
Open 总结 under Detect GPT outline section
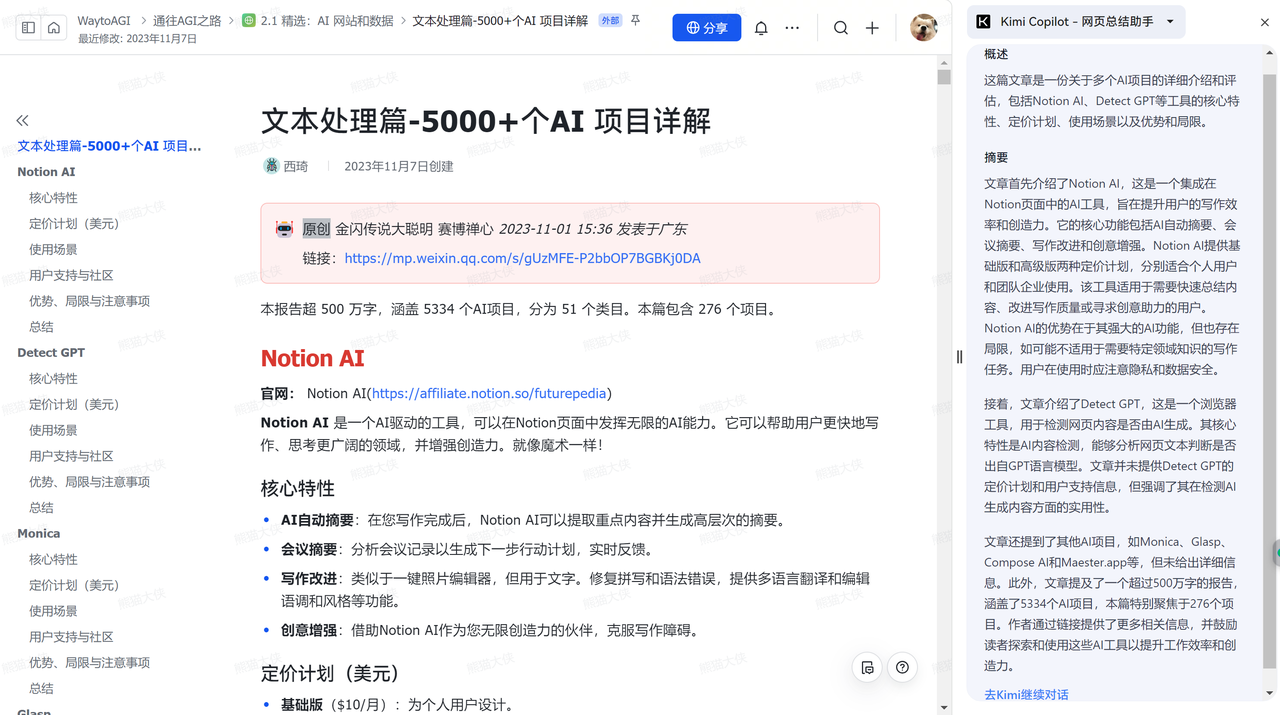[x=41, y=508]
